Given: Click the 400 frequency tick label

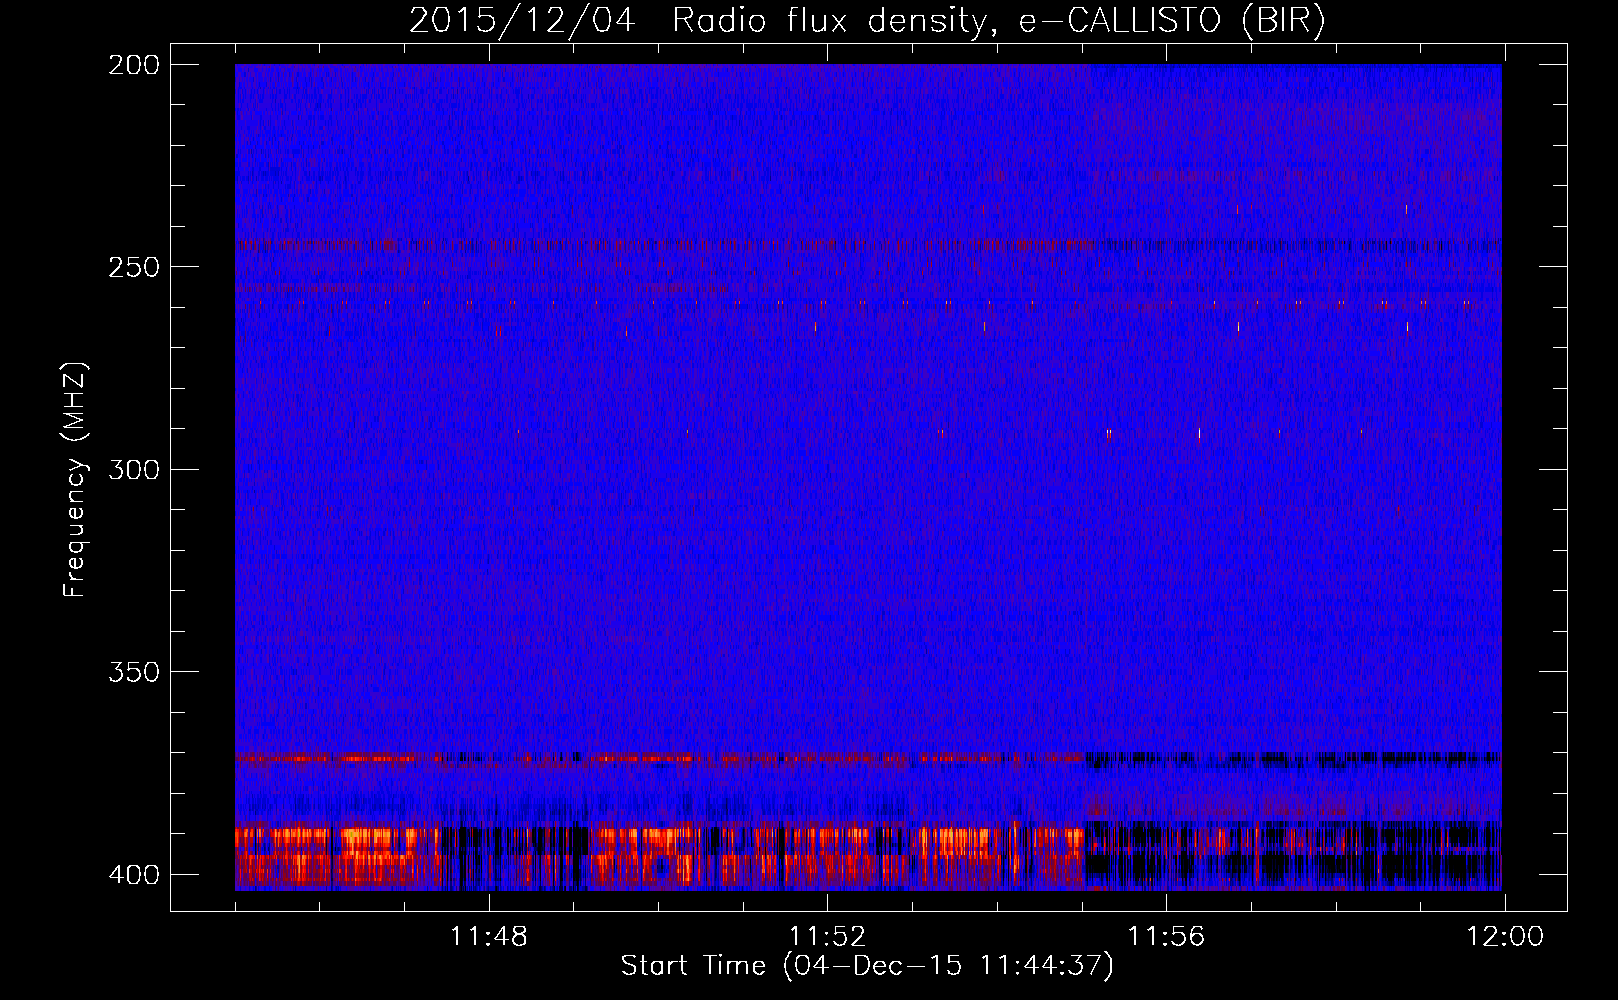Looking at the screenshot, I should click(x=133, y=875).
